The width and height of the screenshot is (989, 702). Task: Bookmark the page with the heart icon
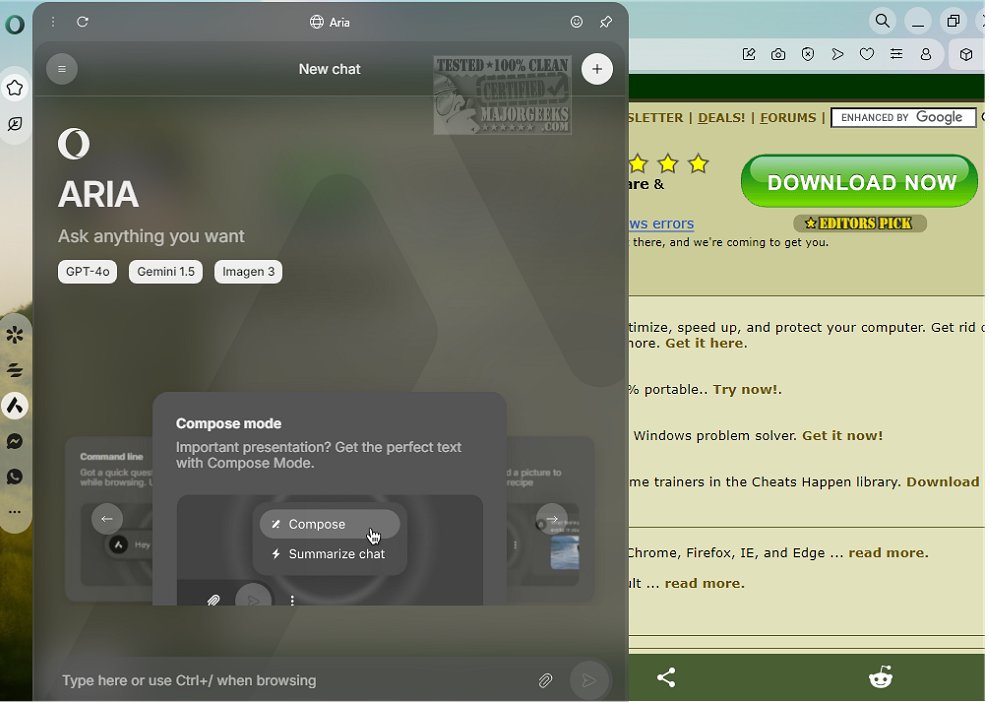(867, 54)
